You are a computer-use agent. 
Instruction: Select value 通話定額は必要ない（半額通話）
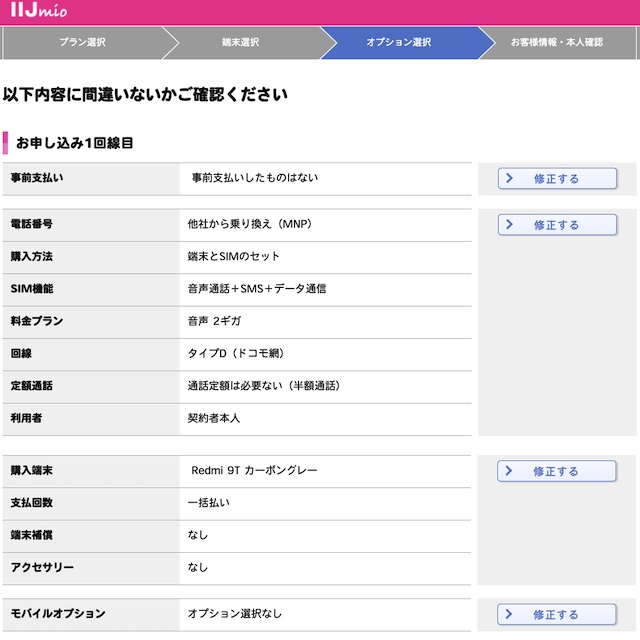(264, 386)
